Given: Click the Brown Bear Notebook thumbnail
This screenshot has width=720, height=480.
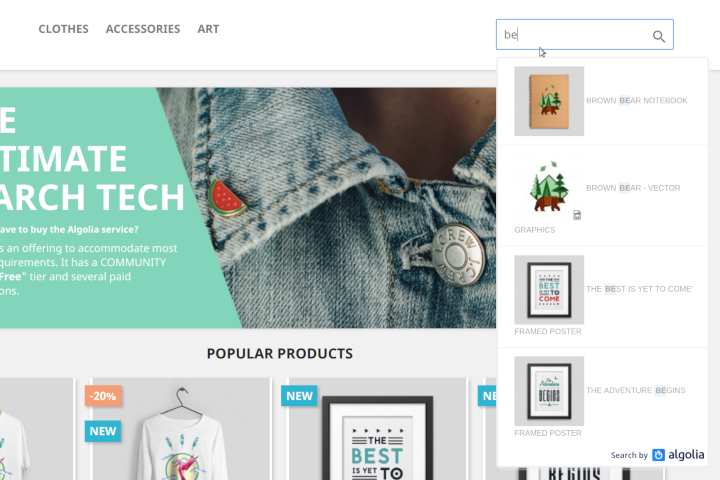Looking at the screenshot, I should pos(549,101).
